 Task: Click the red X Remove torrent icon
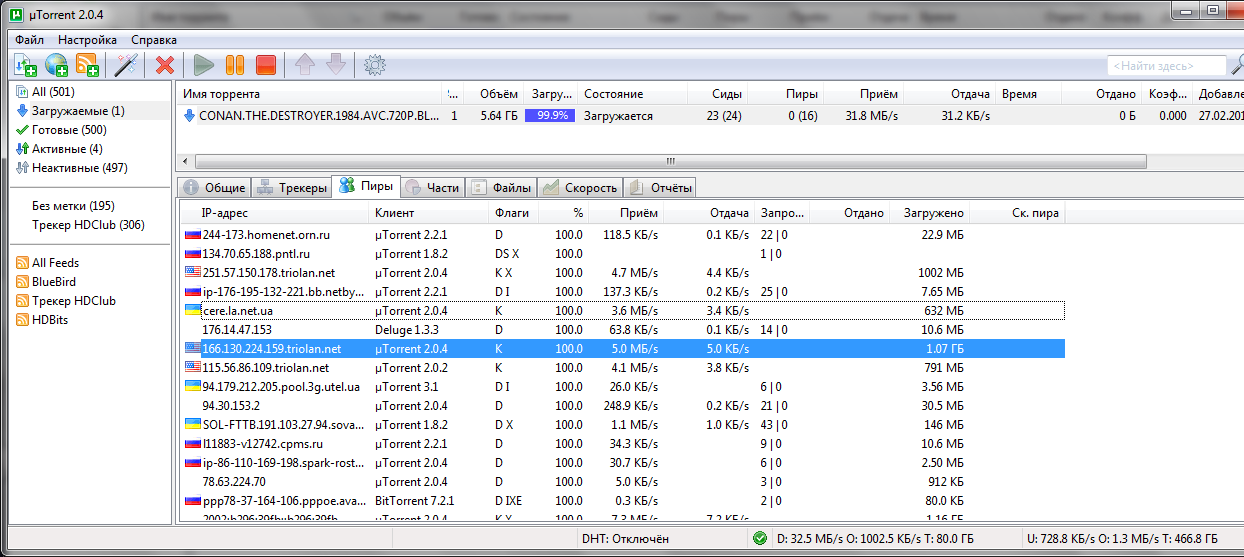coord(165,65)
